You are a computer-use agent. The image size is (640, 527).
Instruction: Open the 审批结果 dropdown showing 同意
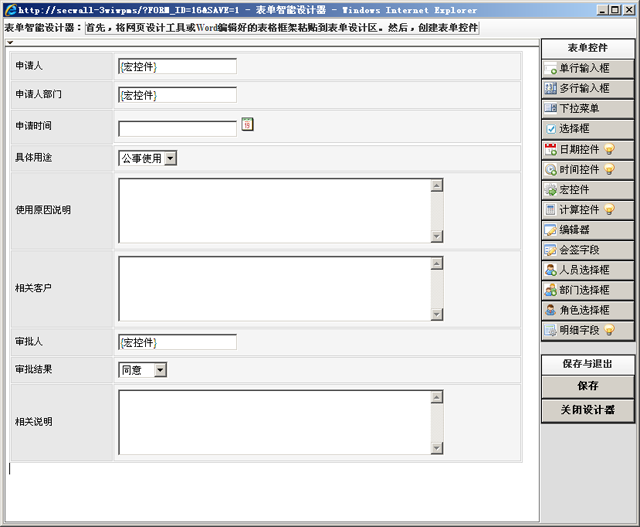[160, 370]
